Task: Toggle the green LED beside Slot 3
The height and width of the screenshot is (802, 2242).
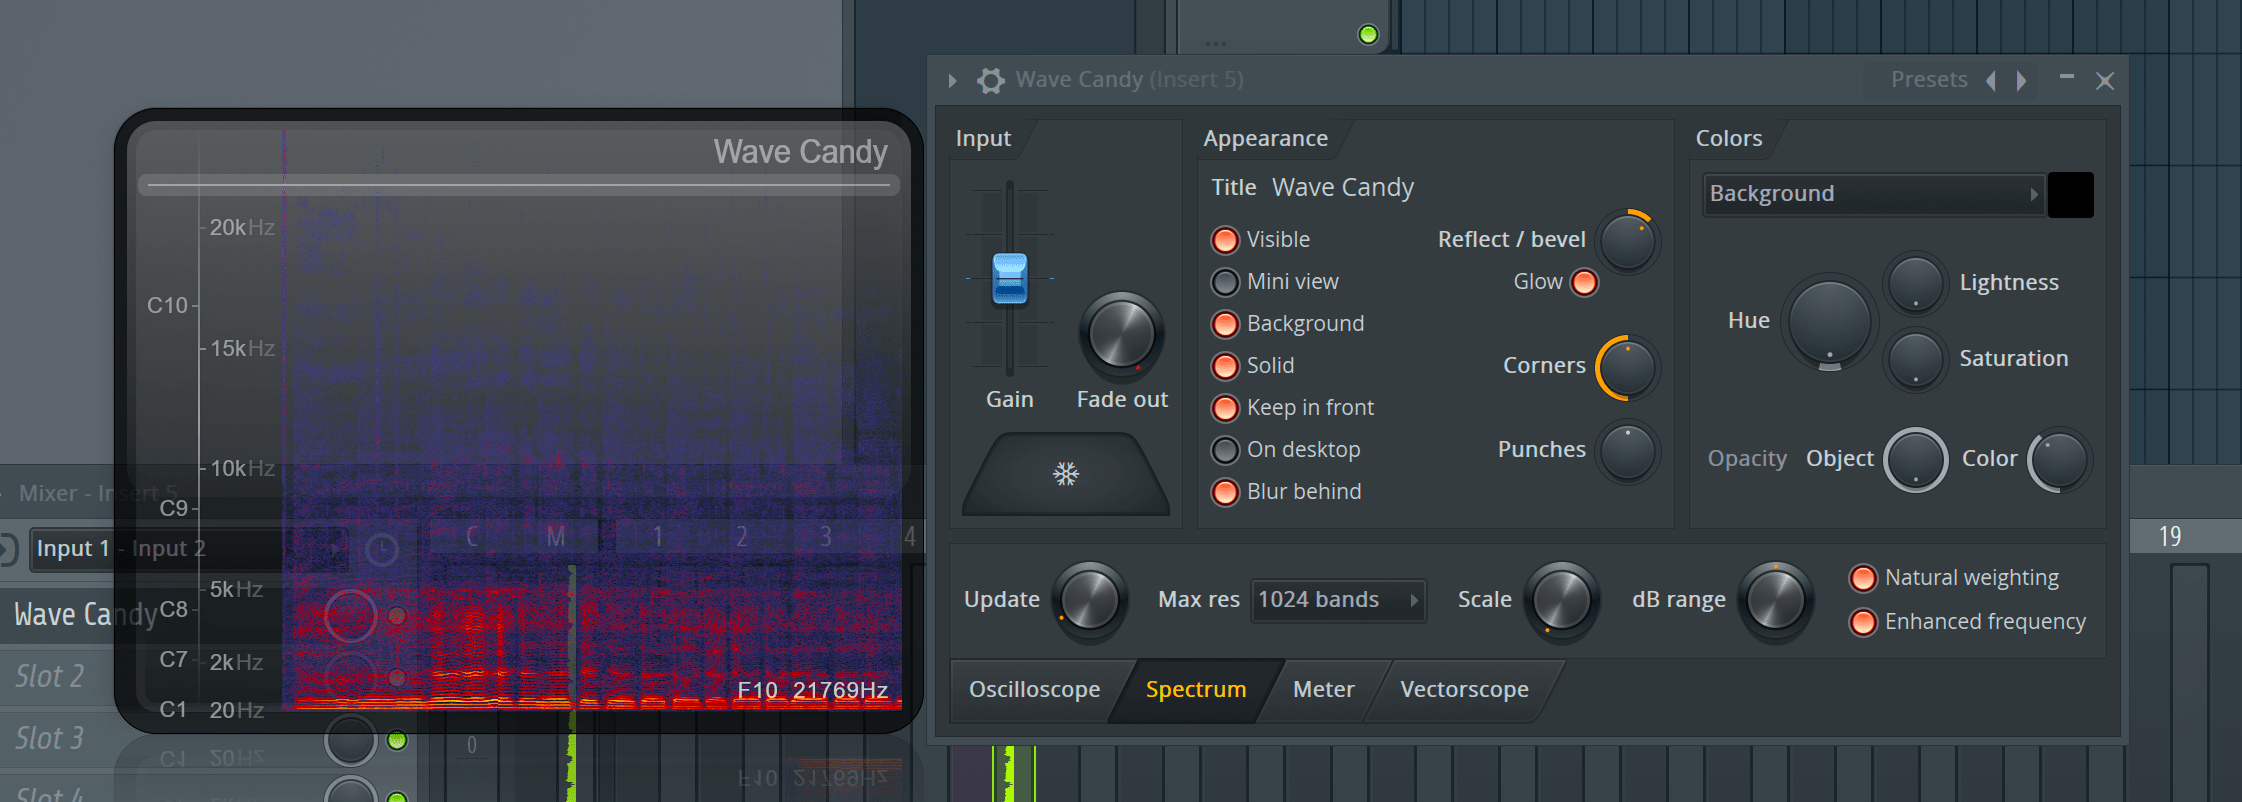Action: [x=397, y=741]
